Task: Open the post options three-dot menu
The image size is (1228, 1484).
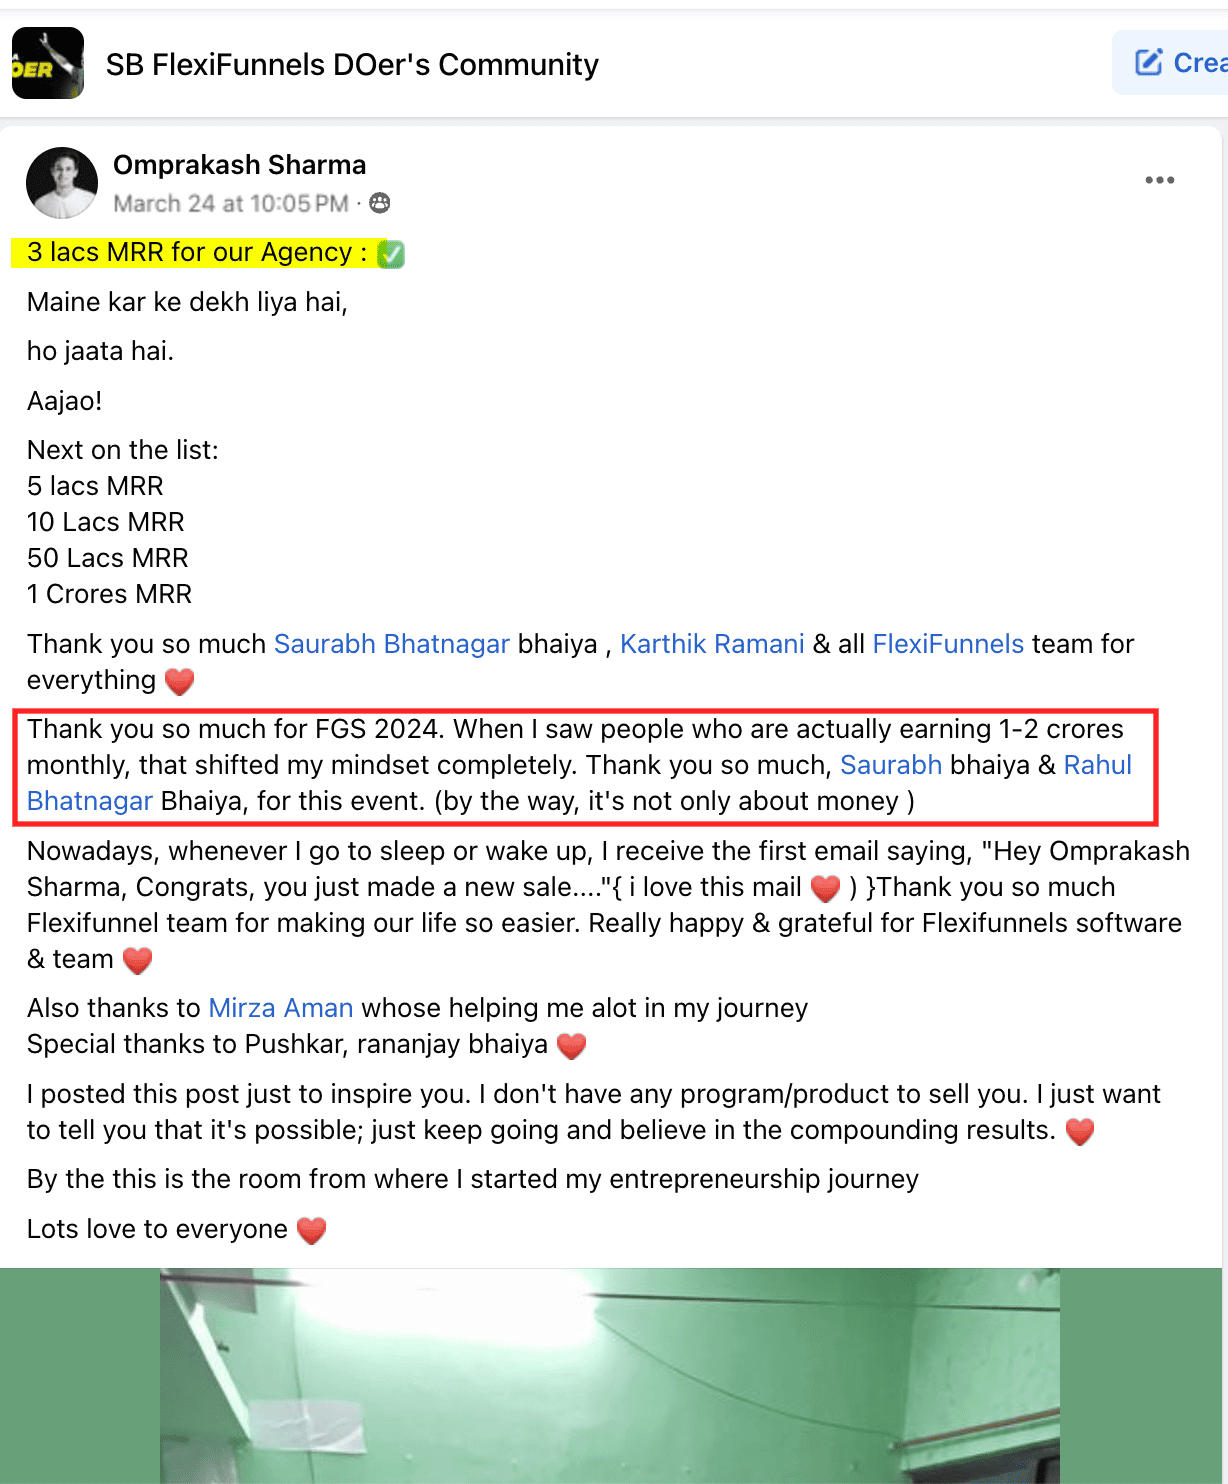Action: [1159, 180]
